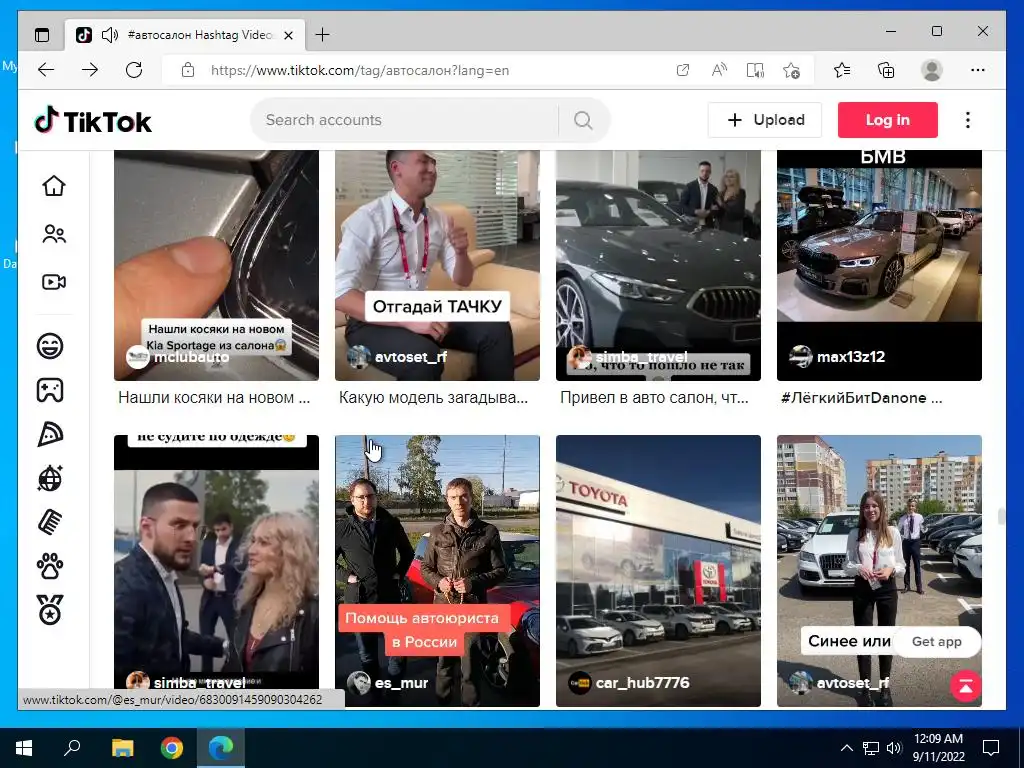Select the Comedy smiley face category icon

50,345
